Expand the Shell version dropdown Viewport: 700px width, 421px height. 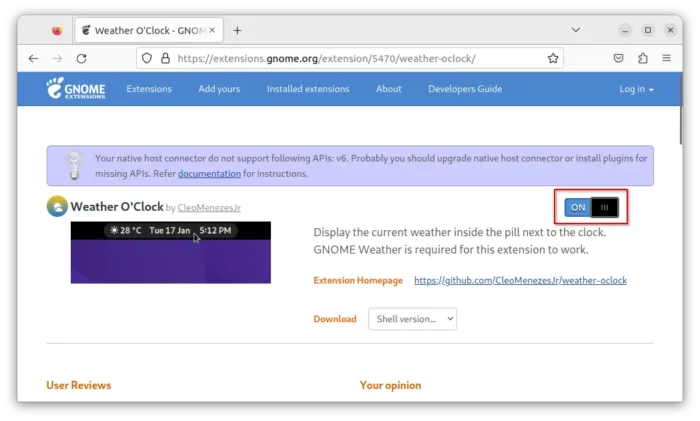coord(412,319)
